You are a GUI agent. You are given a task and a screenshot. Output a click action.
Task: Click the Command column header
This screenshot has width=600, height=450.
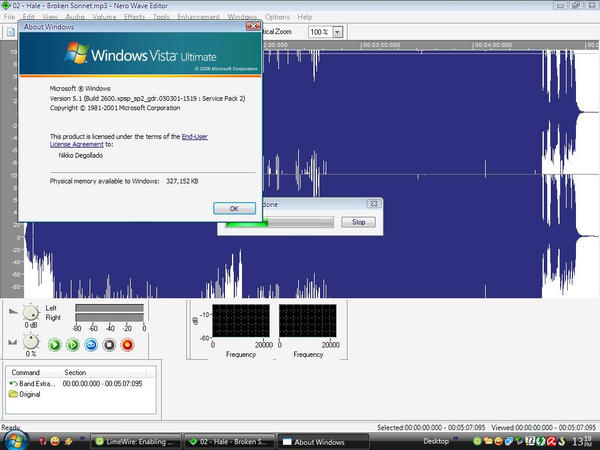point(33,372)
